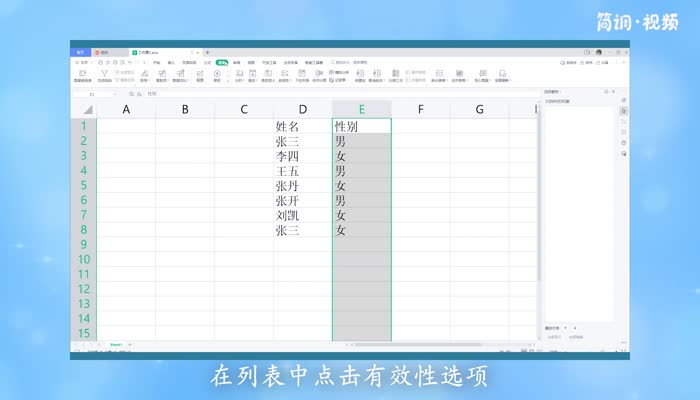
Task: Switch to the Start (开始) ribbon tab
Action: pos(156,62)
